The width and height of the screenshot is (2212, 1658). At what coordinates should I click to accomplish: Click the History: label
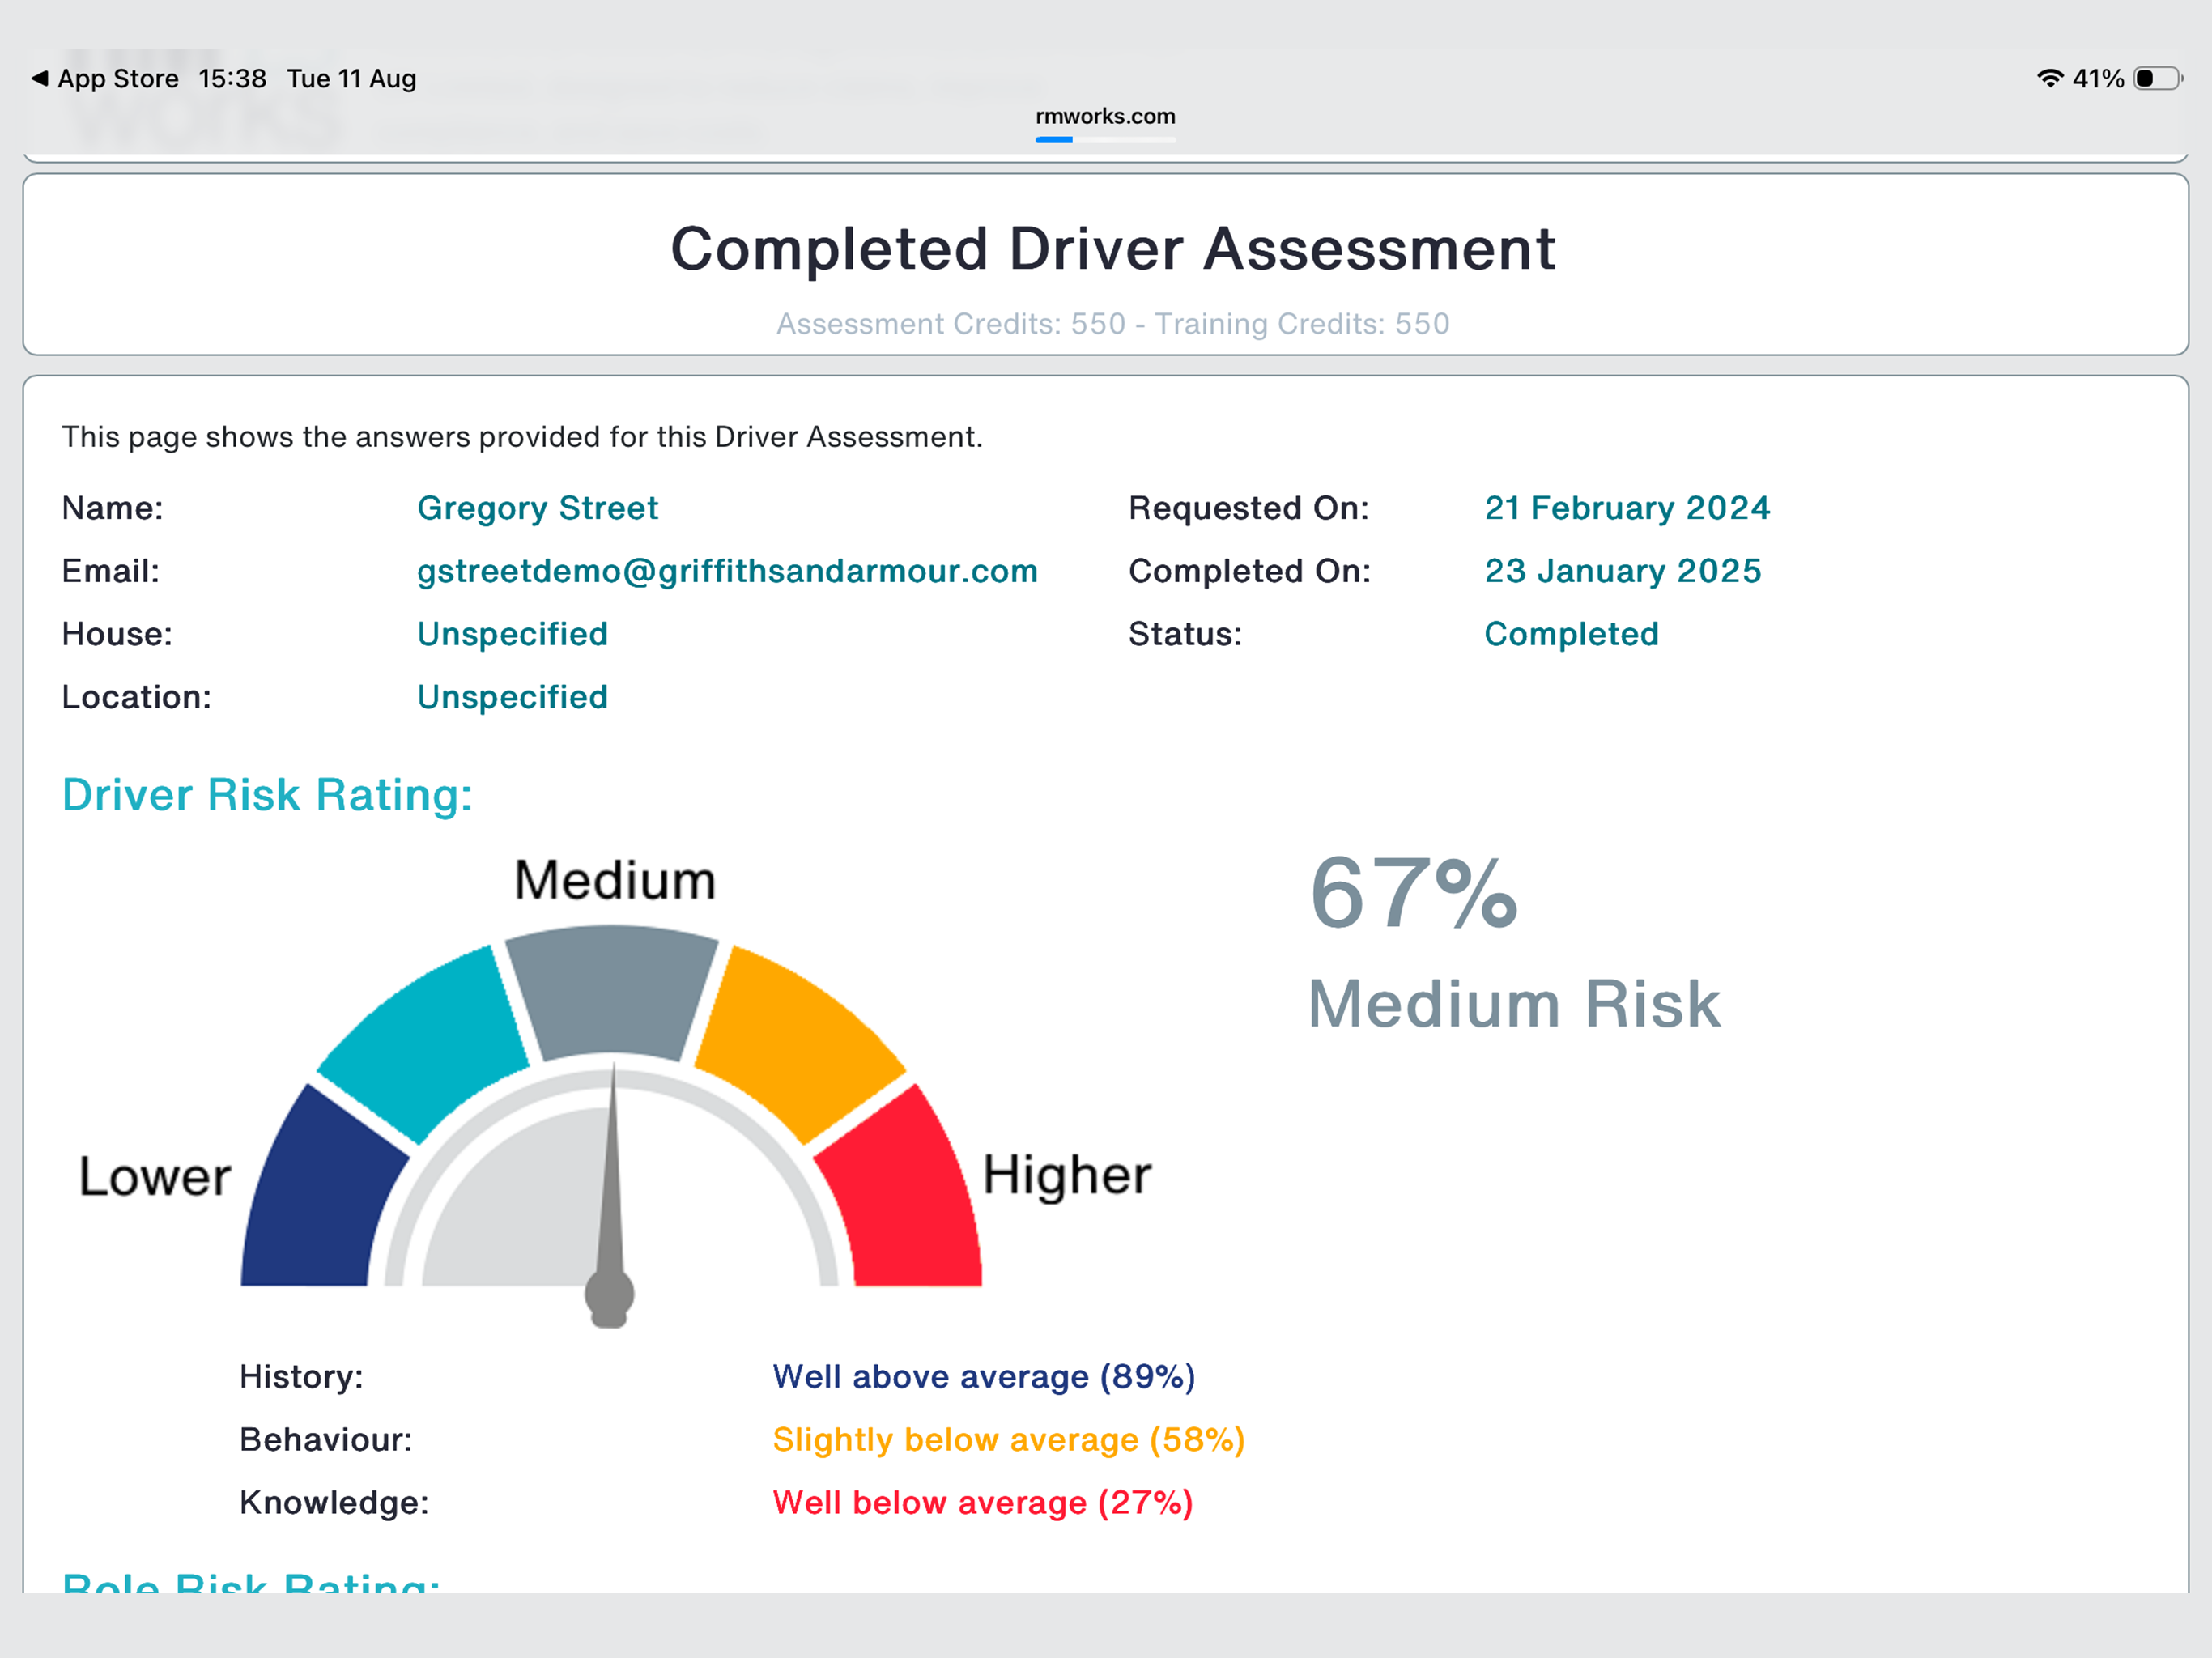pyautogui.click(x=301, y=1377)
